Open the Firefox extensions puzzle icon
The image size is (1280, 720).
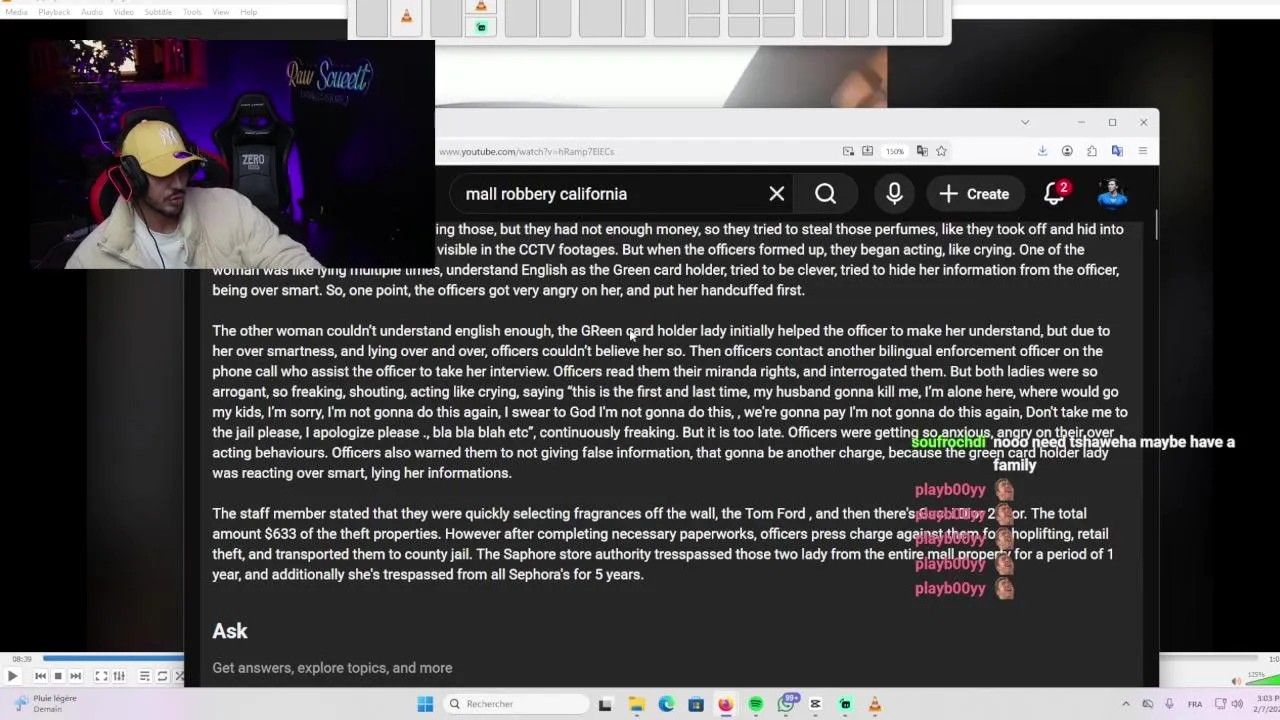point(1092,151)
